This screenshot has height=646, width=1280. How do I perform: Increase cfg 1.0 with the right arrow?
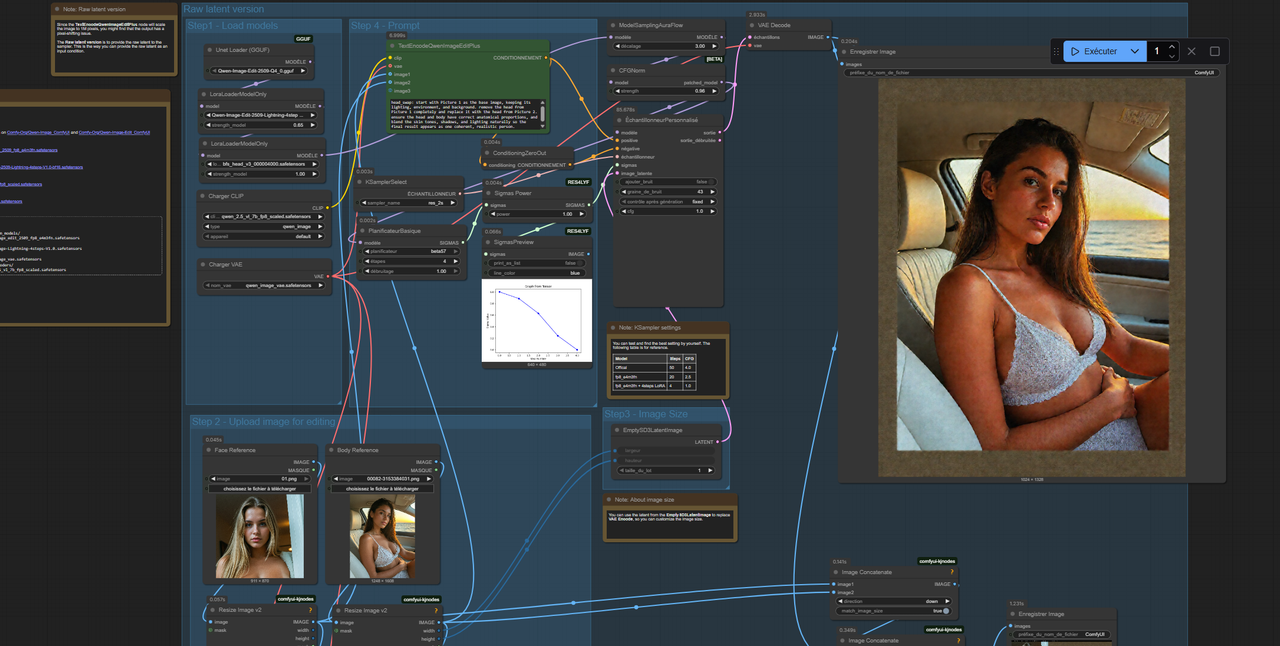(712, 211)
